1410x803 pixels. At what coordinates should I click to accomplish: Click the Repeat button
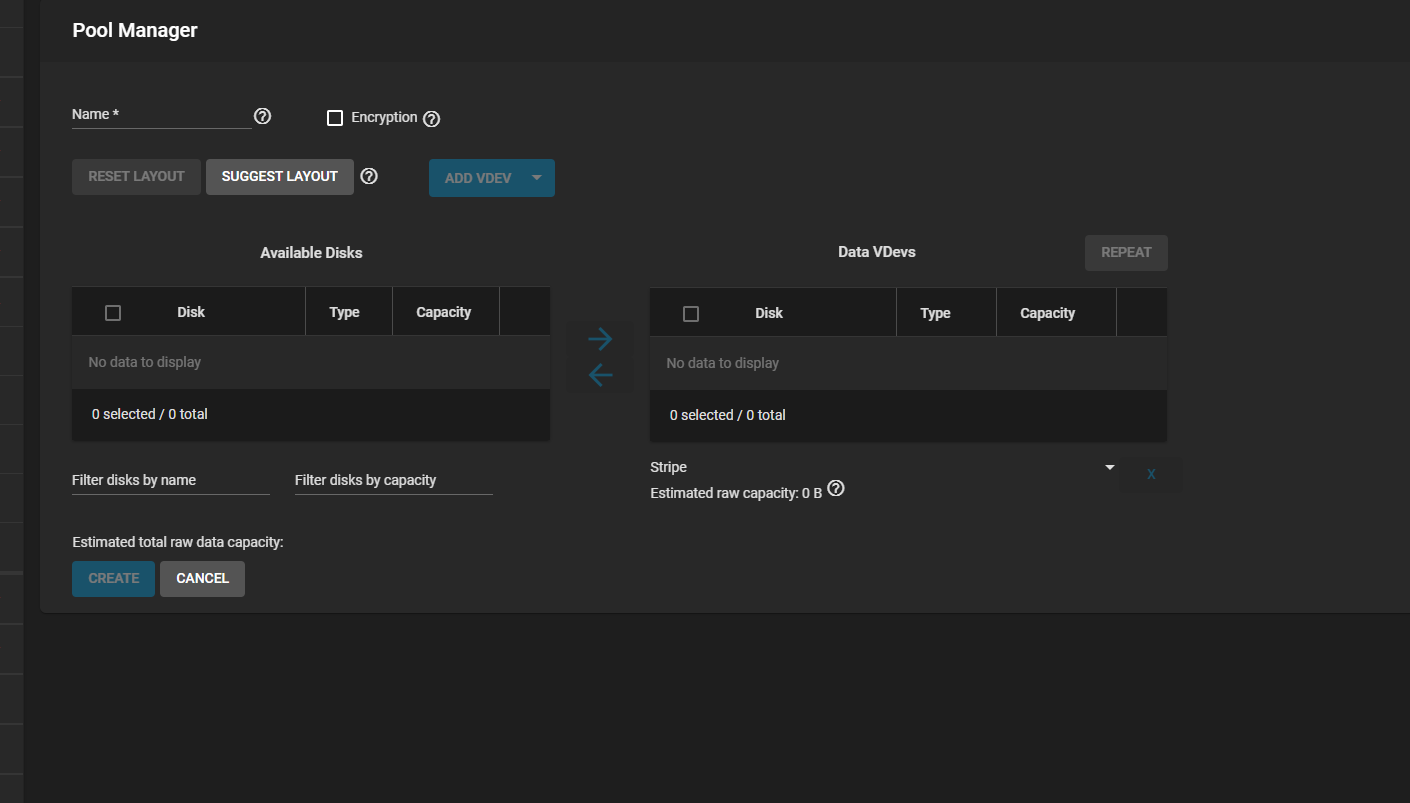point(1126,253)
